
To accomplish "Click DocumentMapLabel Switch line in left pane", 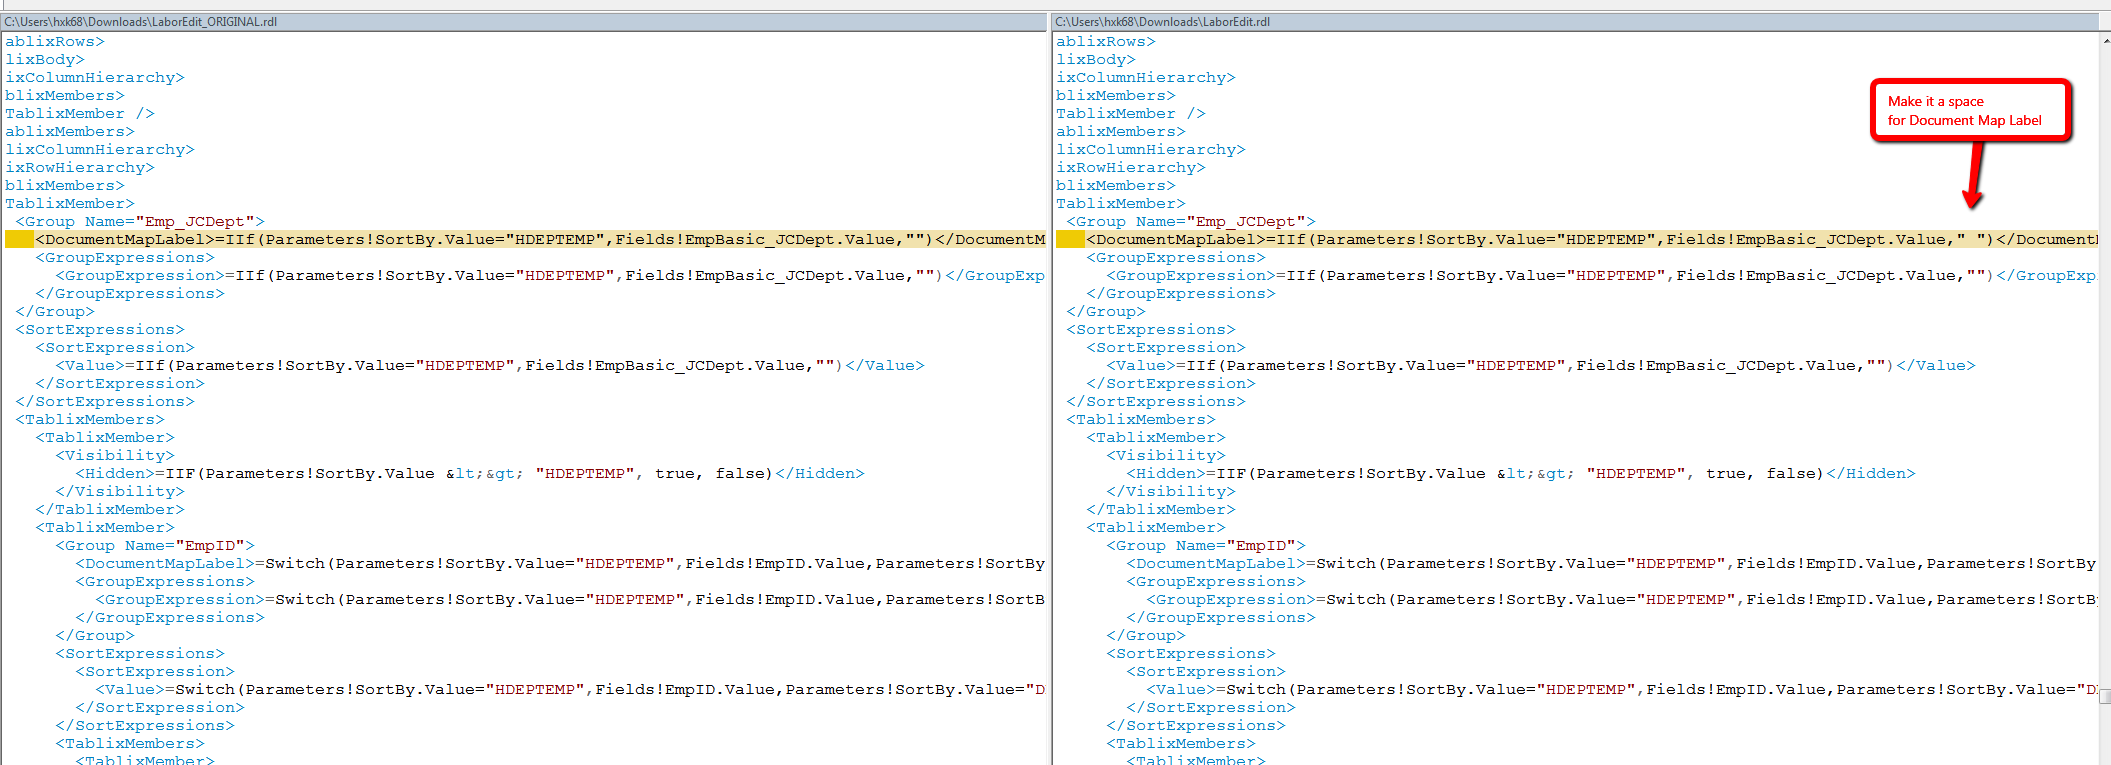I will [x=560, y=563].
